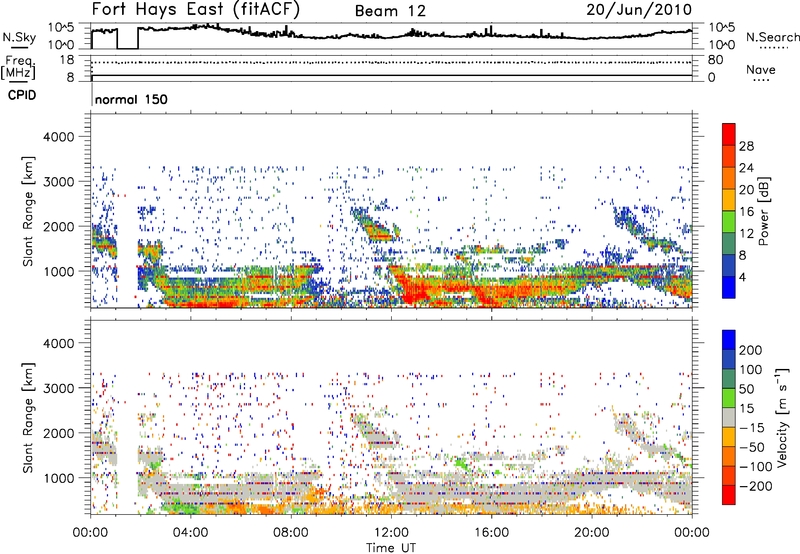Click the '08:00' time tick label
This screenshot has width=800, height=554.
pyautogui.click(x=291, y=533)
